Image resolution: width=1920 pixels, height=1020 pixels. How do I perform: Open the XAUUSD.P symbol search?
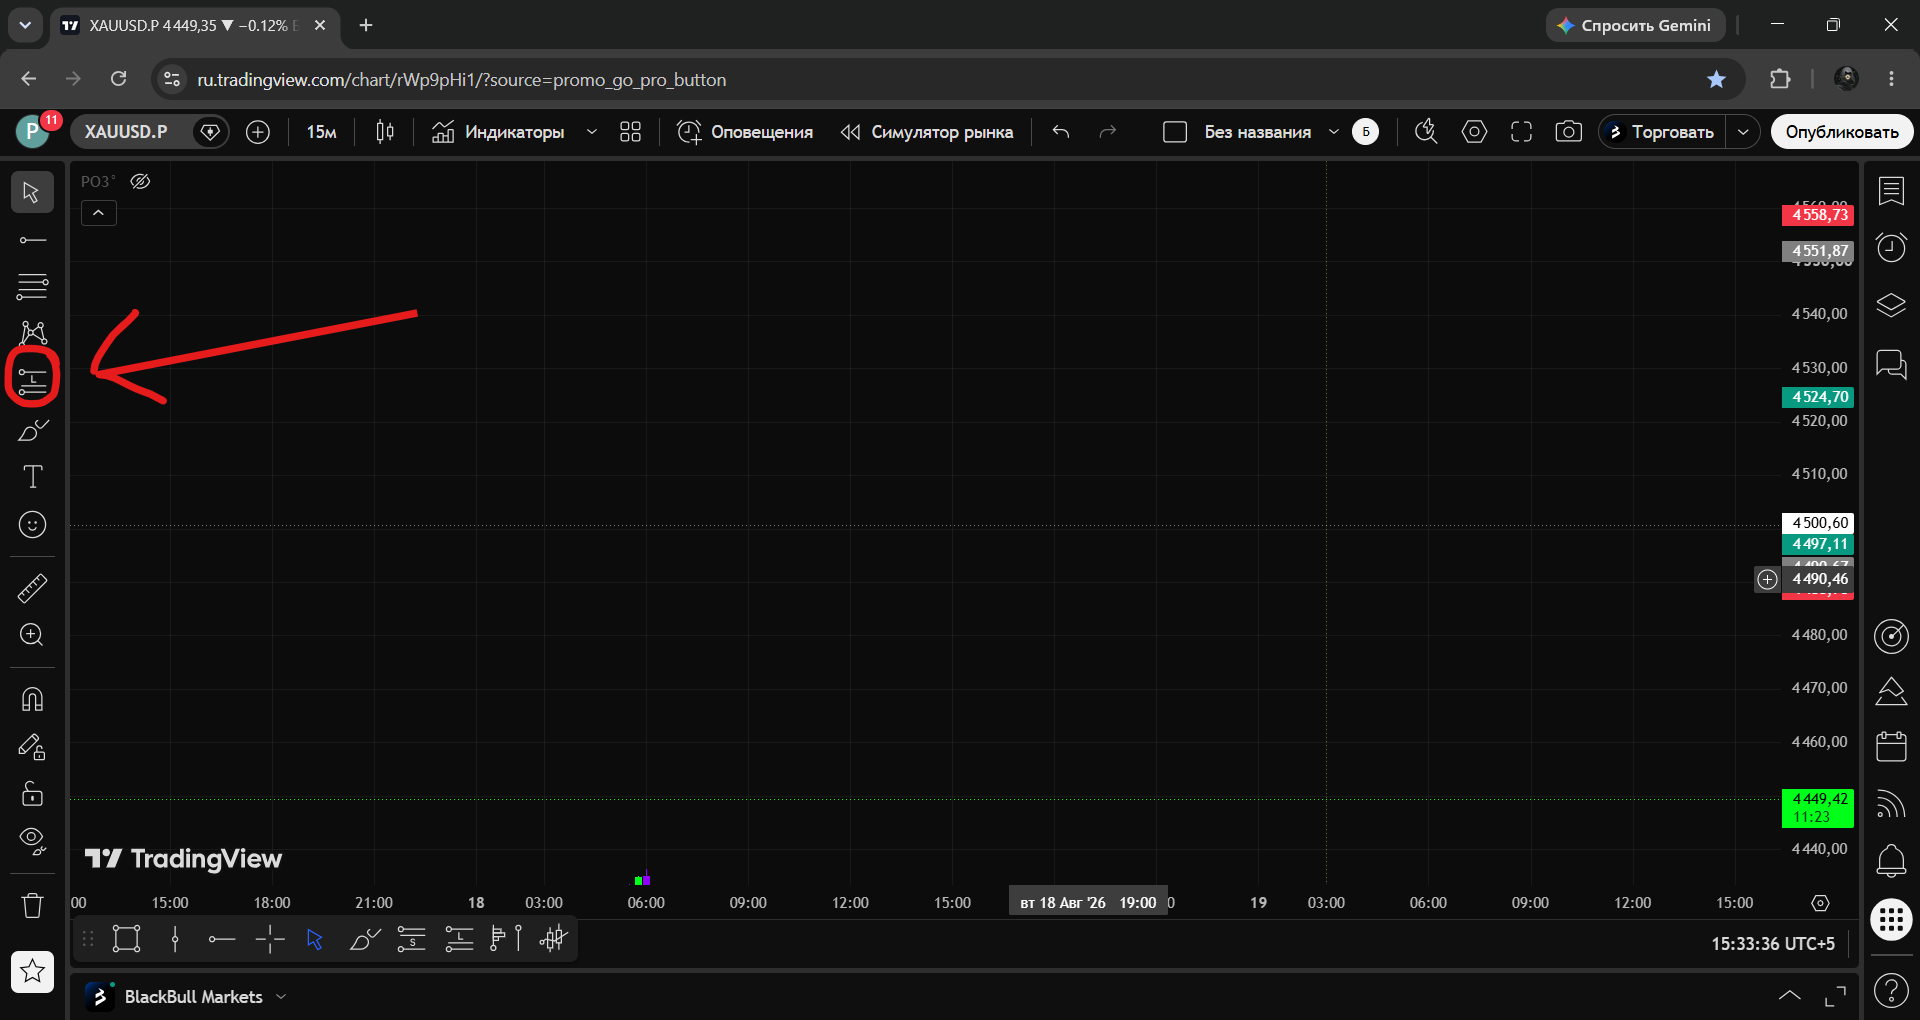126,132
